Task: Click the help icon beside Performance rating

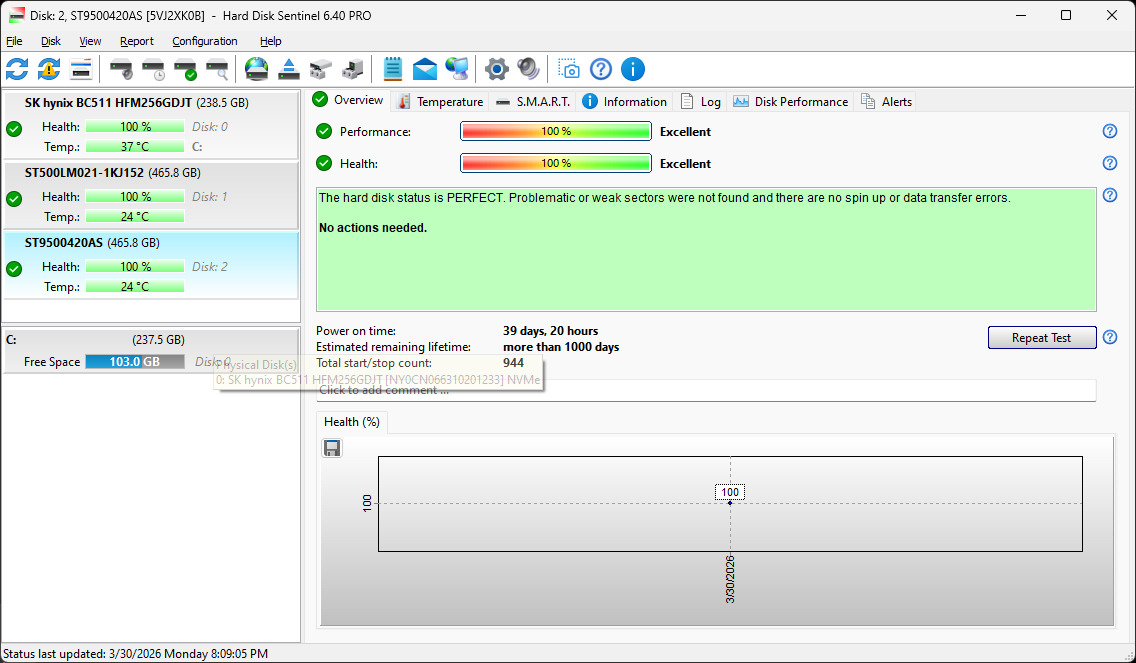Action: [x=1109, y=131]
